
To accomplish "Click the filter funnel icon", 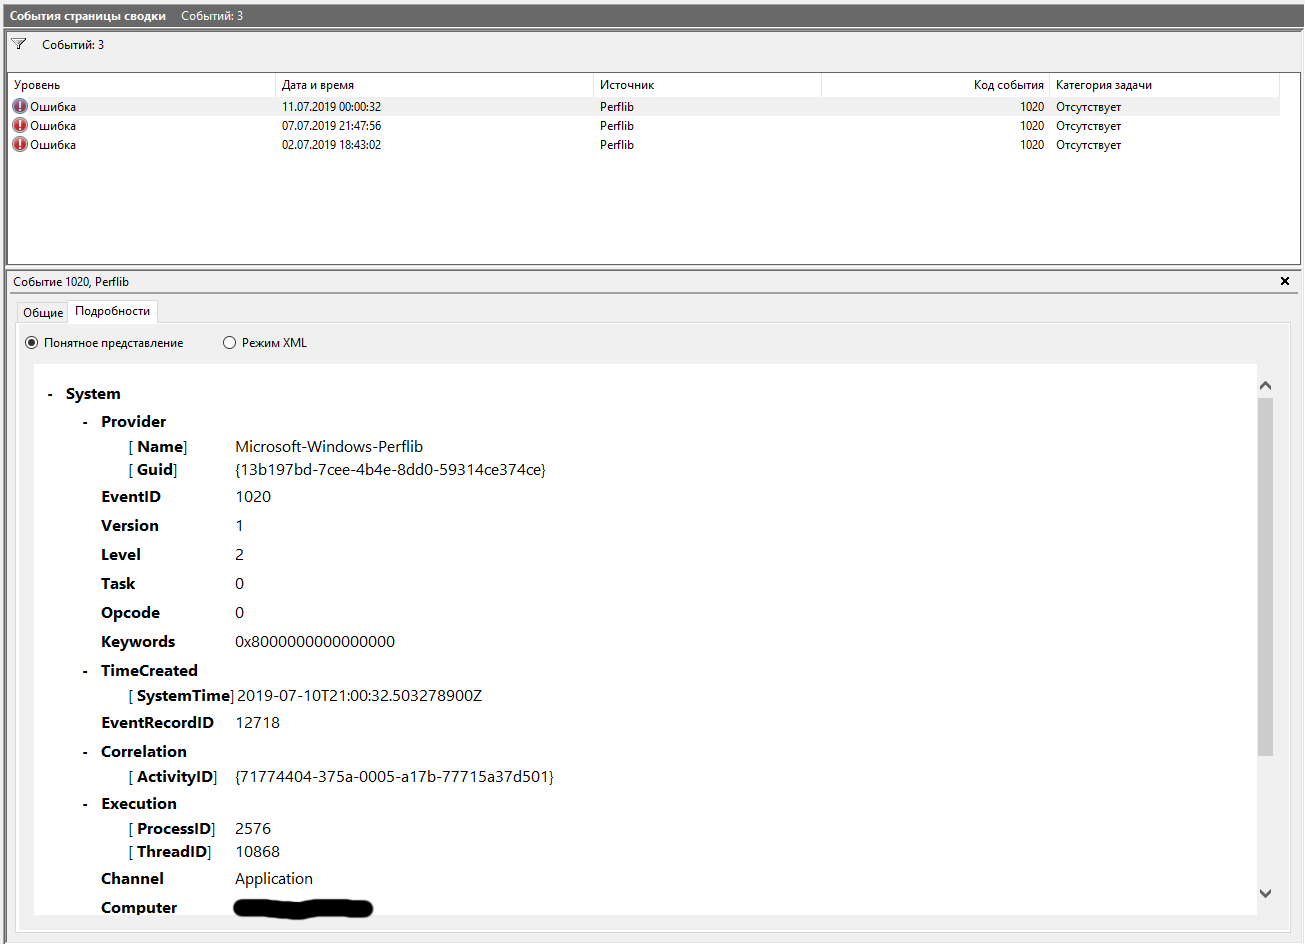I will tap(19, 44).
